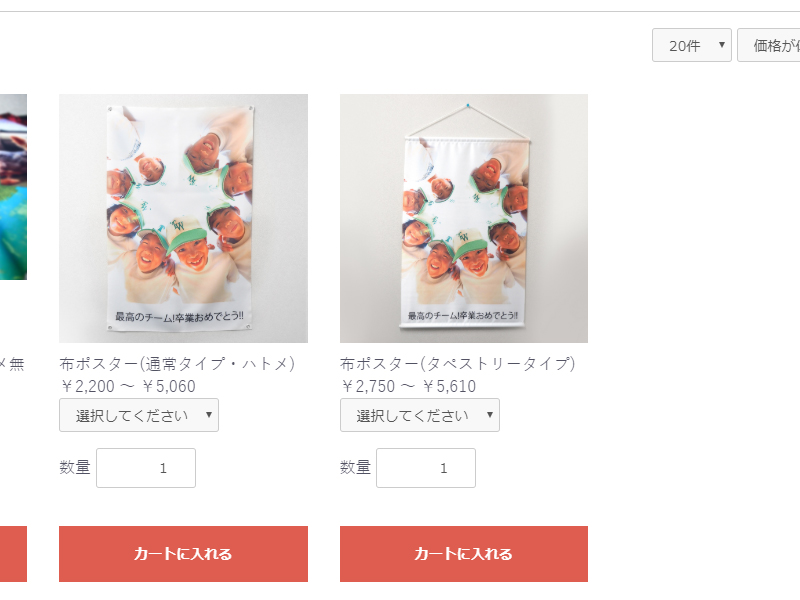Open the 布ポスター(タペストリータイプ) title link
Screen dimensions: 800x600
click(458, 364)
